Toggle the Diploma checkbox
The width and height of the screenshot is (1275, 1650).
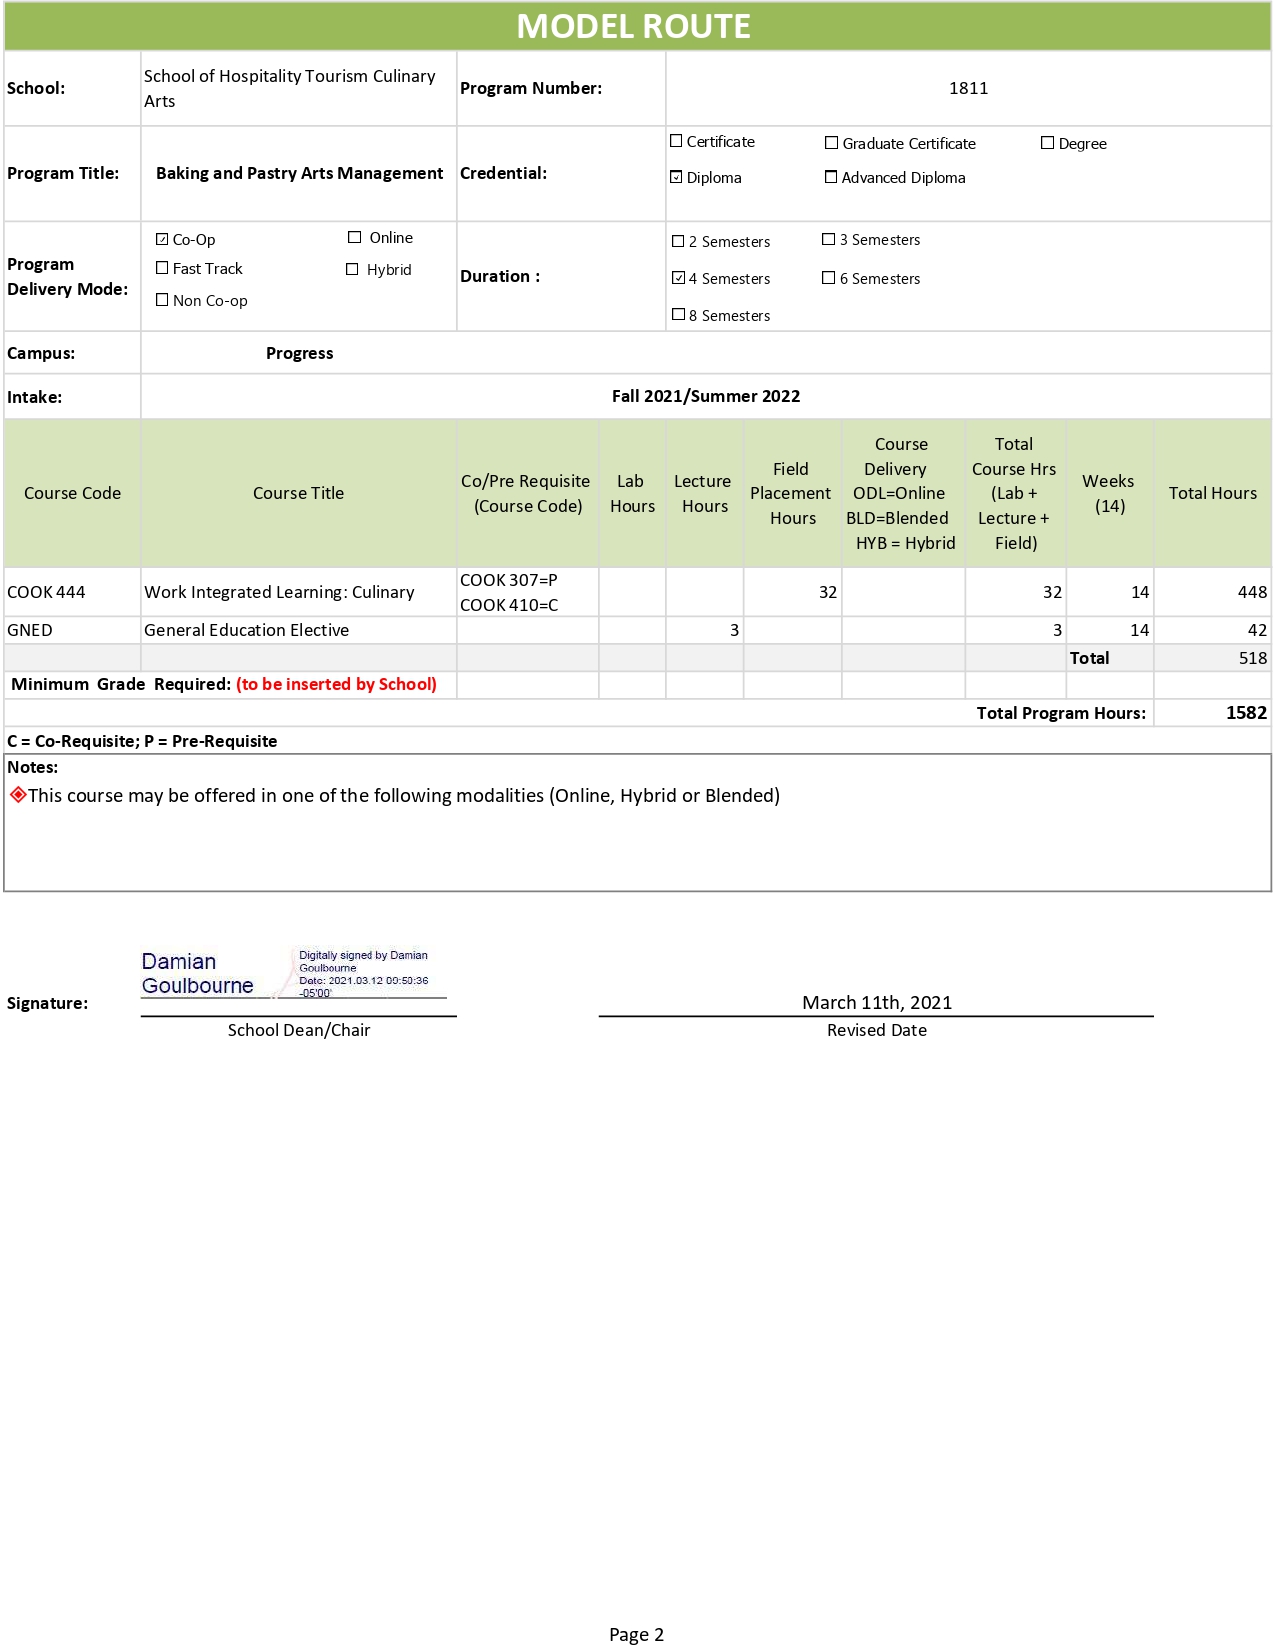tap(676, 178)
